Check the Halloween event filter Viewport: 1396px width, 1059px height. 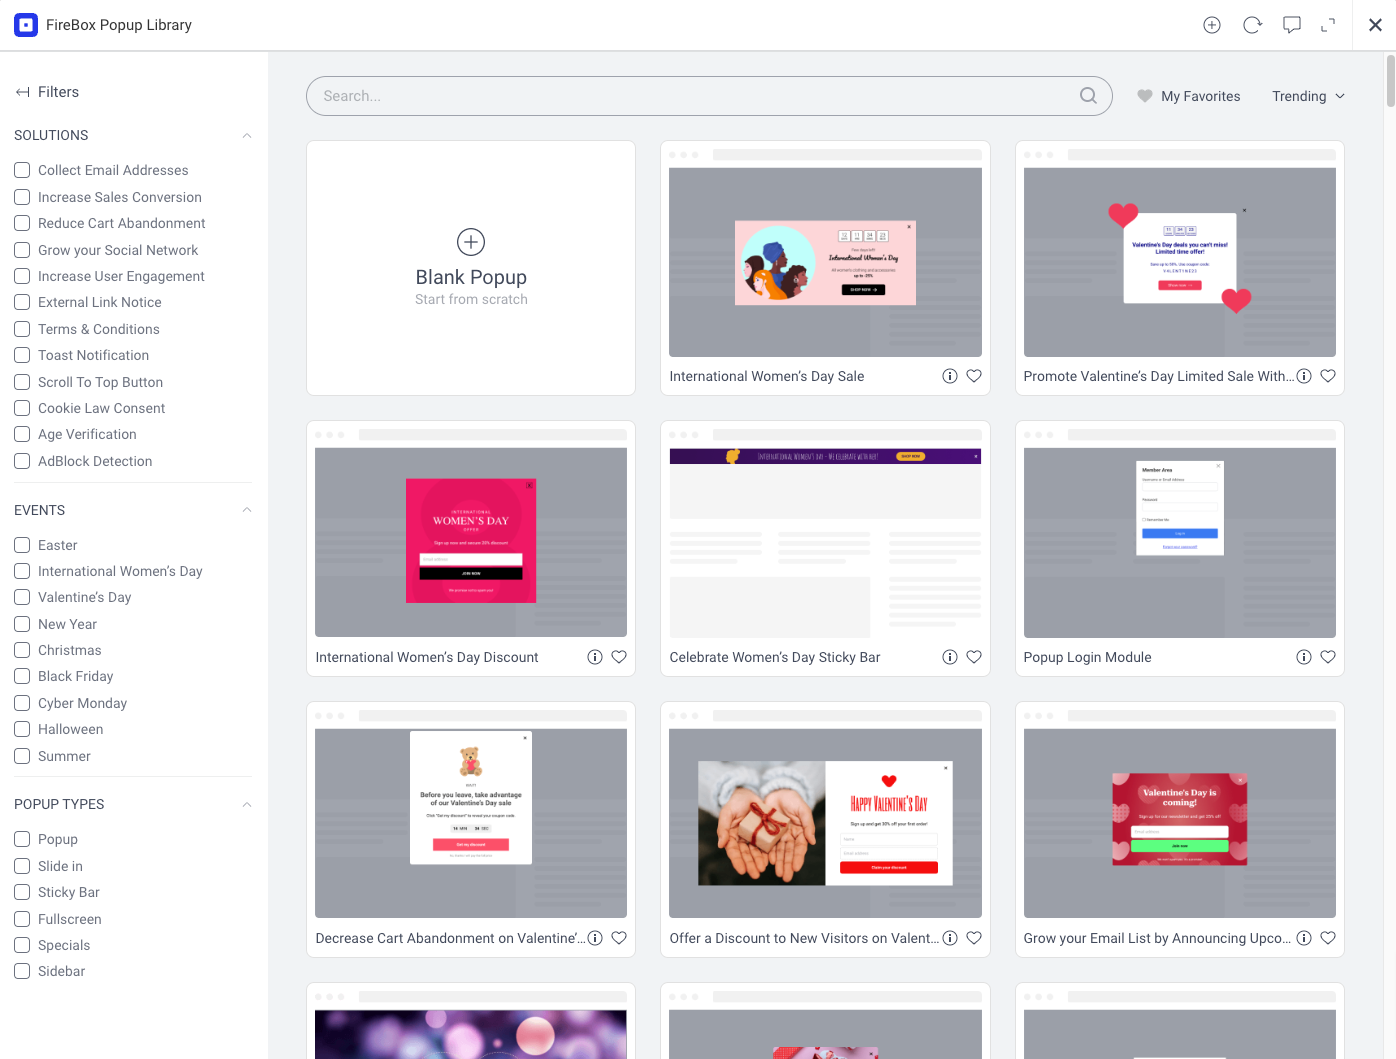(22, 729)
